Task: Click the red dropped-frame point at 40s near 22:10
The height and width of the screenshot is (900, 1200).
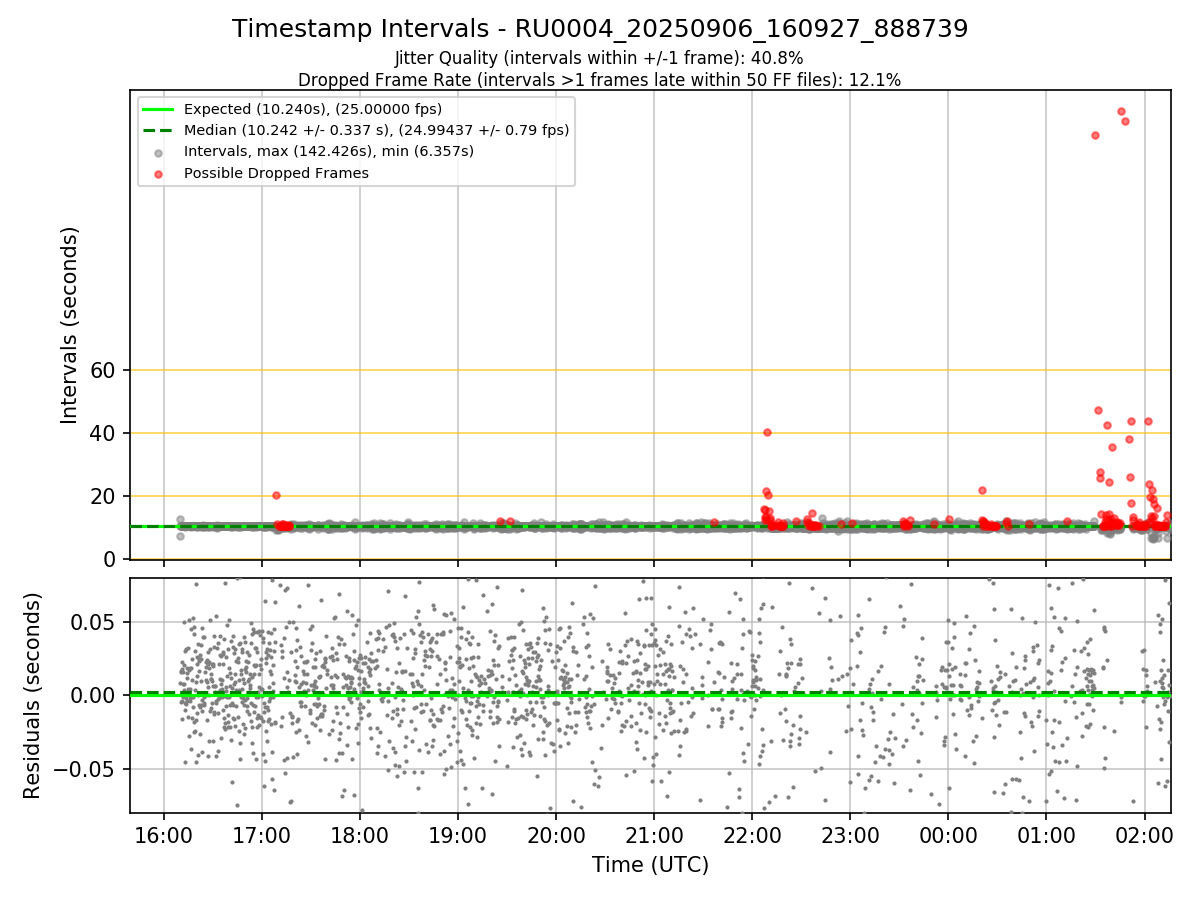Action: (767, 432)
